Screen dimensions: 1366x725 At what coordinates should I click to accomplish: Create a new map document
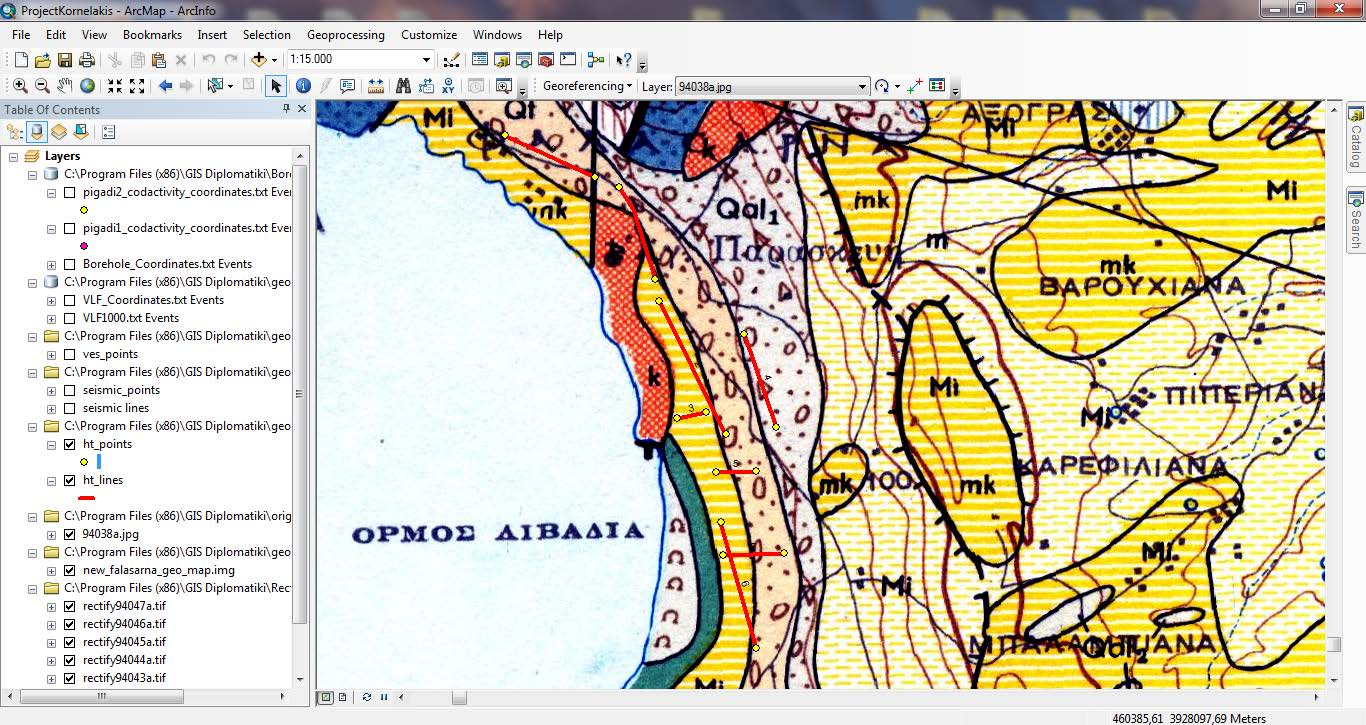tap(21, 60)
